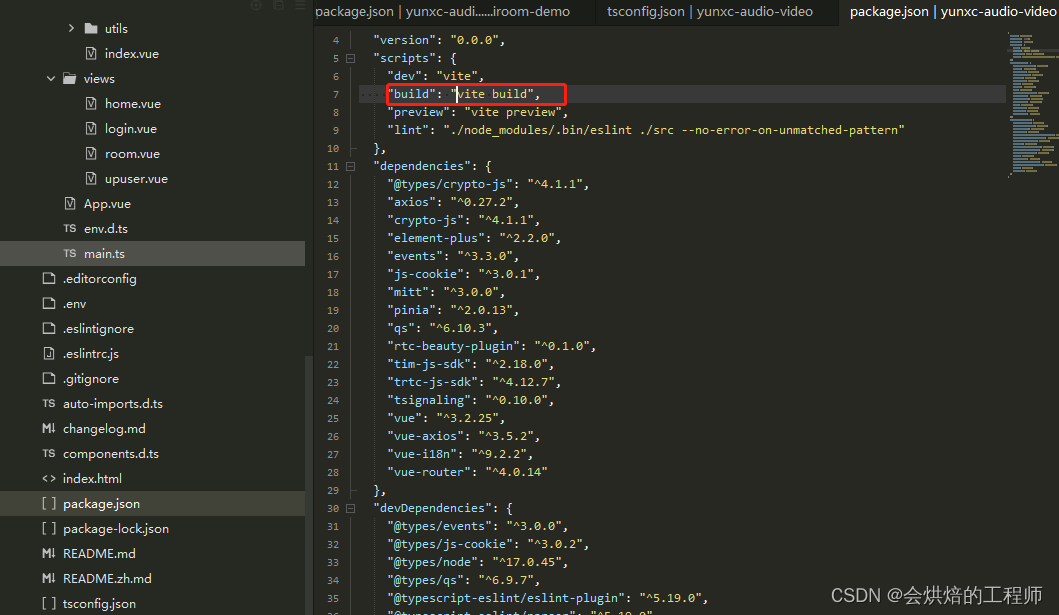
Task: Click the JSON icon beside tsconfig.json
Action: click(x=49, y=603)
